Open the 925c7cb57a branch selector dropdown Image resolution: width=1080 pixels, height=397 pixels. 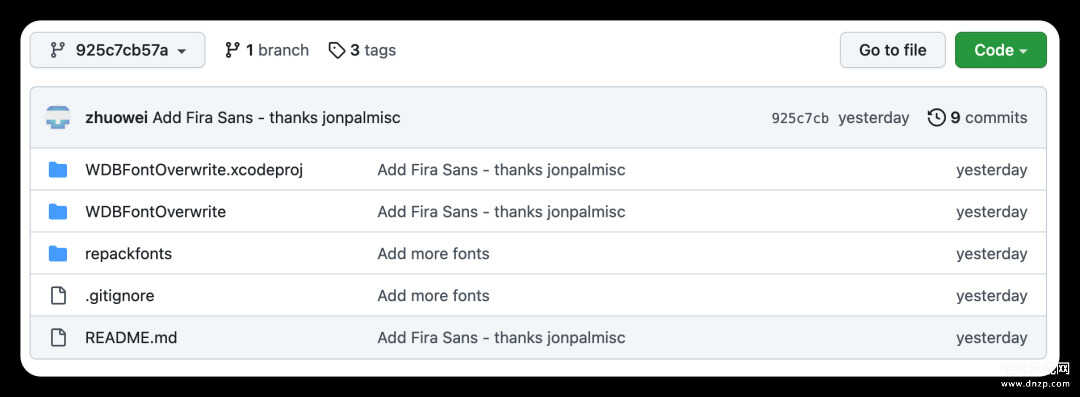tap(117, 50)
